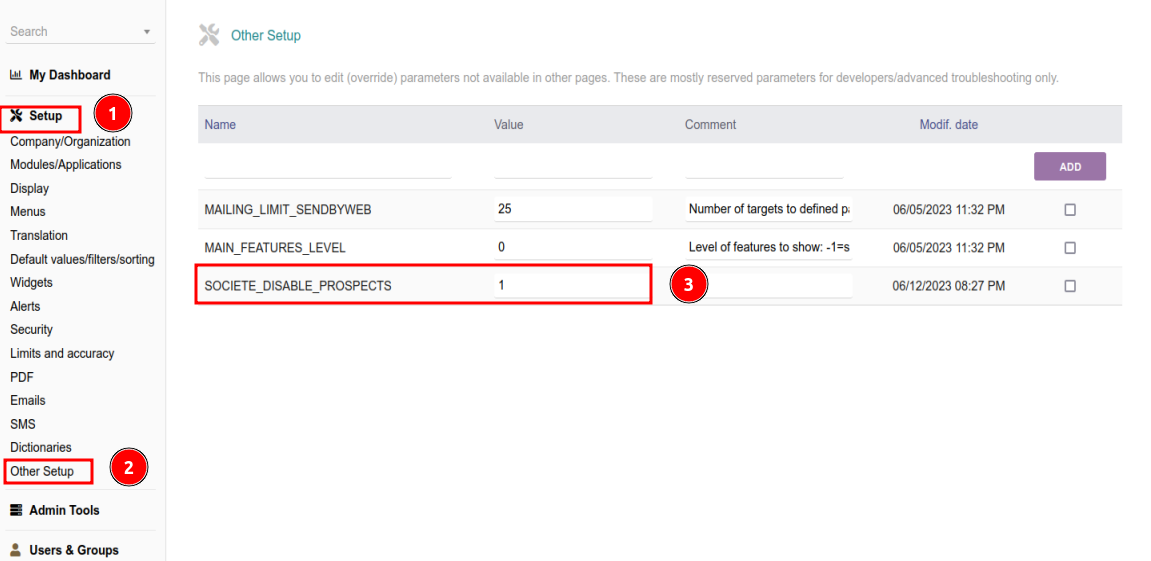Click the Admin Tools server icon
The width and height of the screenshot is (1151, 561).
point(15,510)
